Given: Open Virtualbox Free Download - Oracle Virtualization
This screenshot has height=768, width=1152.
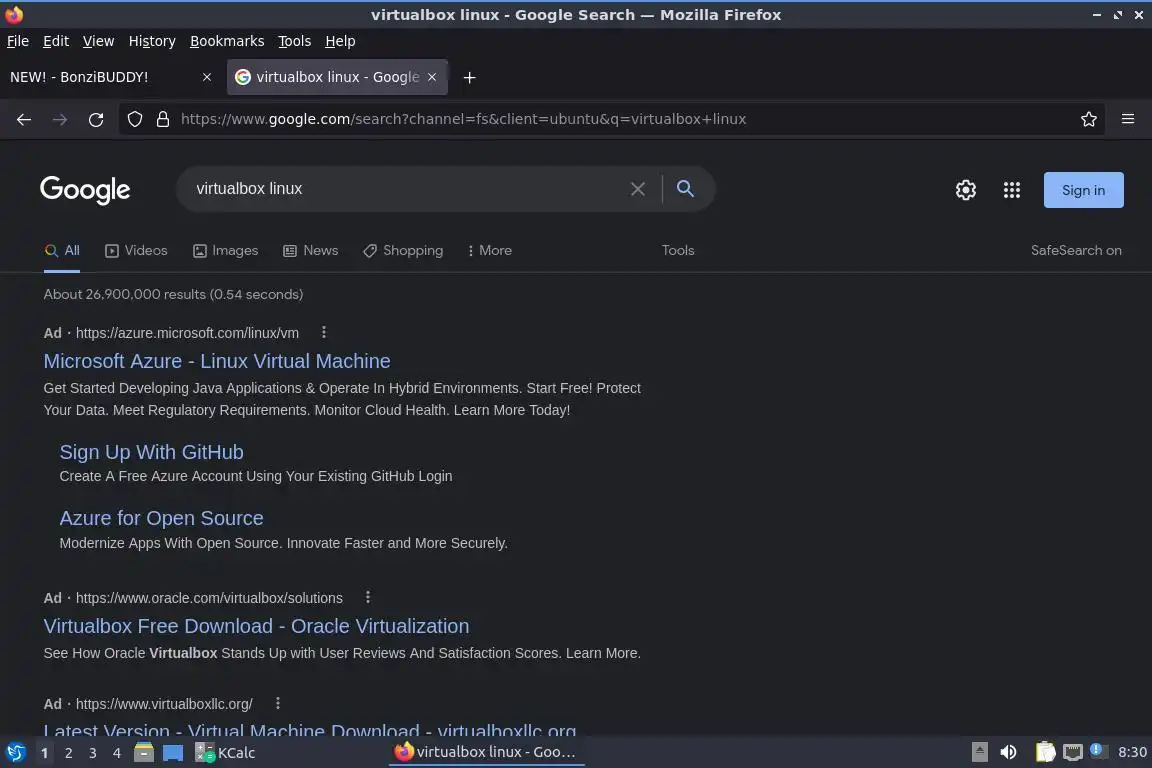Looking at the screenshot, I should (256, 626).
